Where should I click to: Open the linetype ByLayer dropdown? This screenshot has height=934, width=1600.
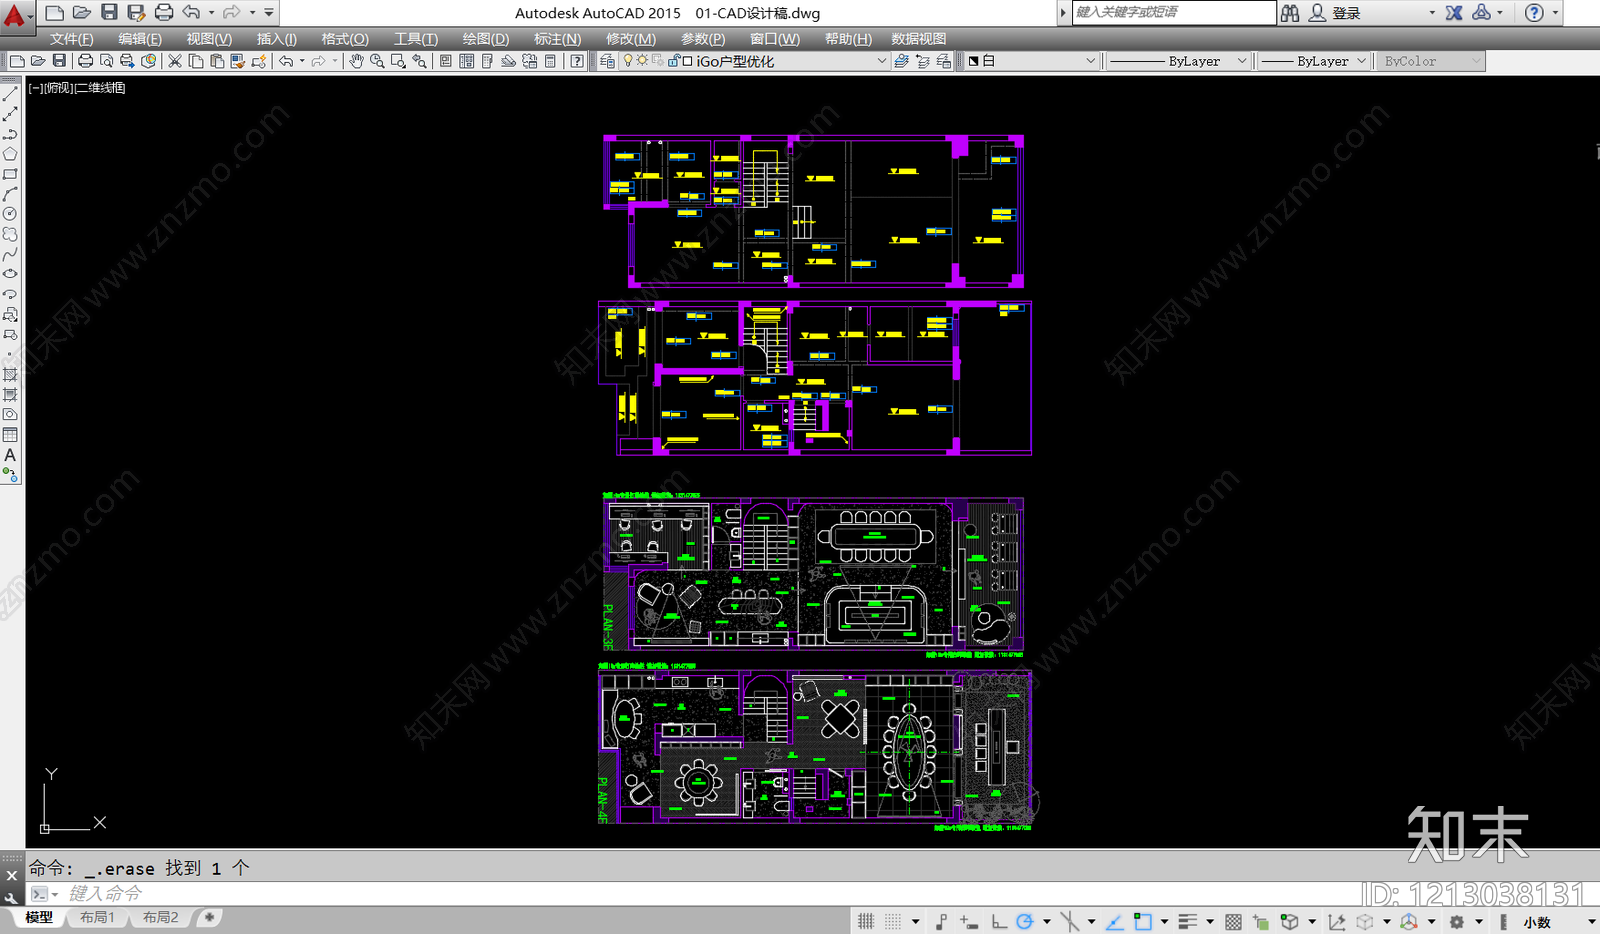click(1242, 61)
